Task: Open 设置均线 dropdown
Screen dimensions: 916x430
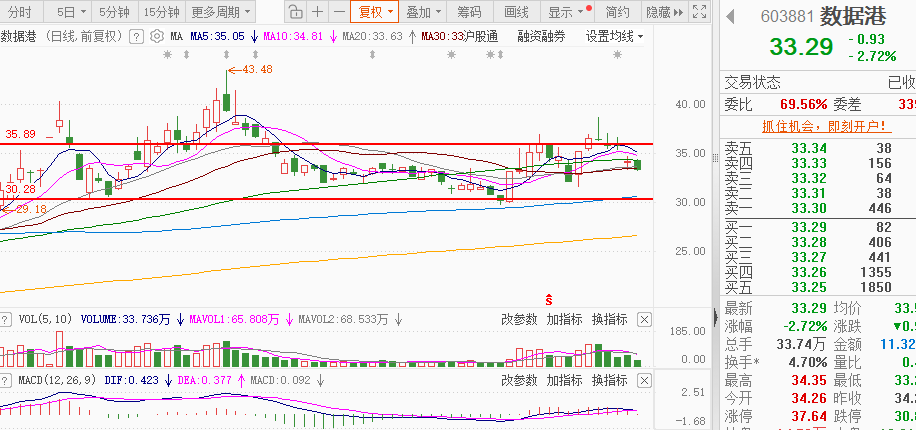Action: click(615, 37)
